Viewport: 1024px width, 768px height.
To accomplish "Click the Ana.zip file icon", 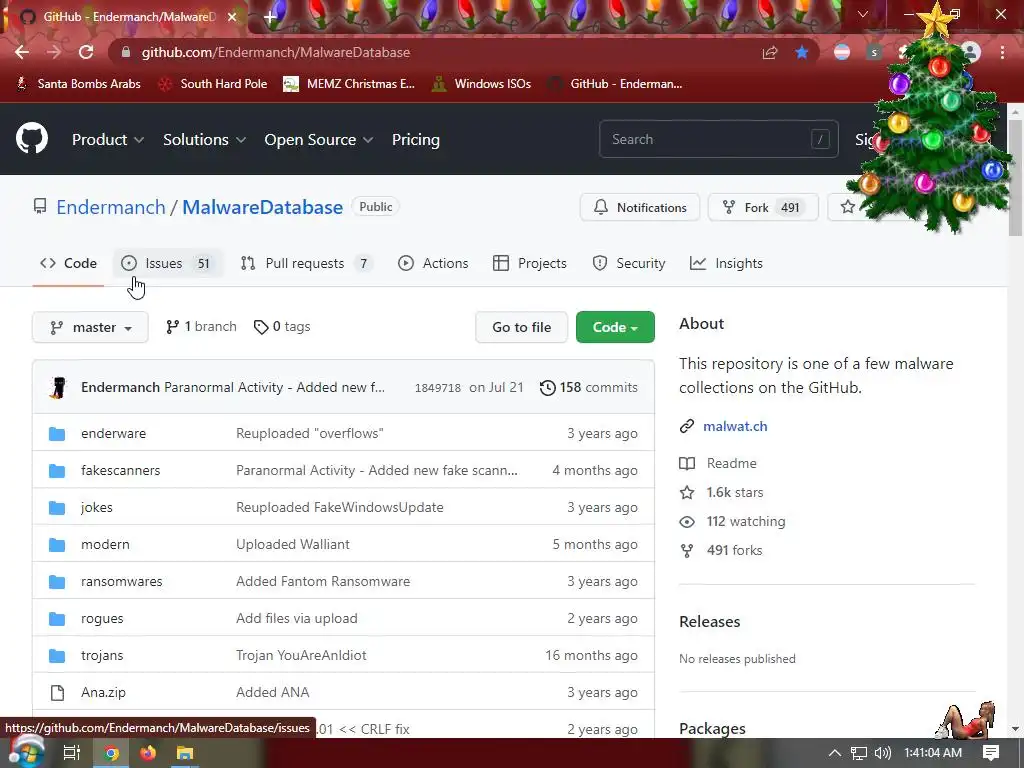I will pyautogui.click(x=57, y=692).
